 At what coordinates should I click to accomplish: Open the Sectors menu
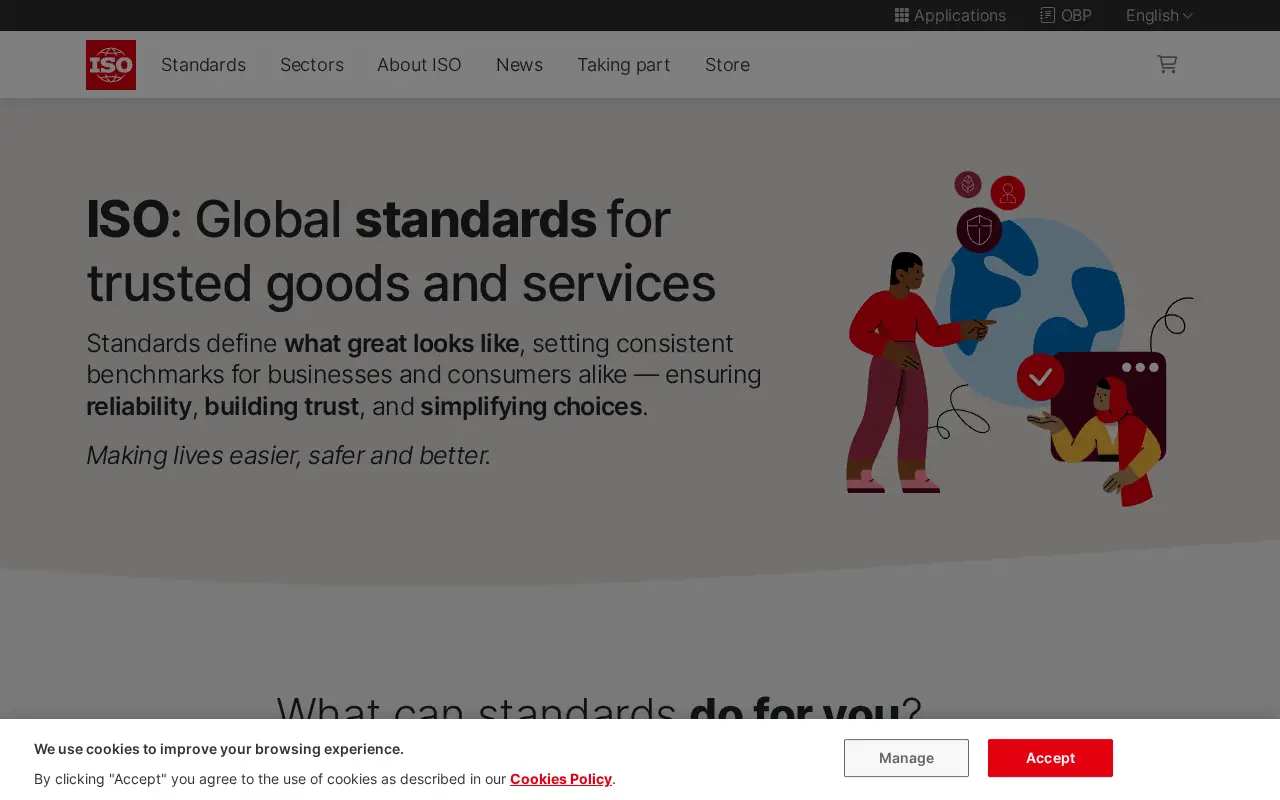312,64
